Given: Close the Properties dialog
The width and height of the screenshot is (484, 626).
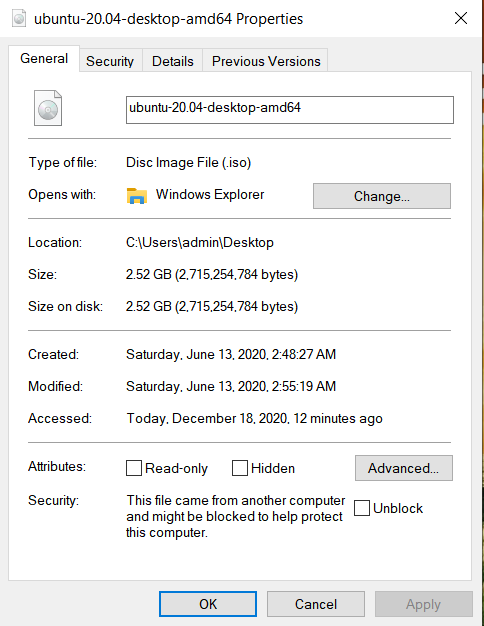Looking at the screenshot, I should pos(461,18).
